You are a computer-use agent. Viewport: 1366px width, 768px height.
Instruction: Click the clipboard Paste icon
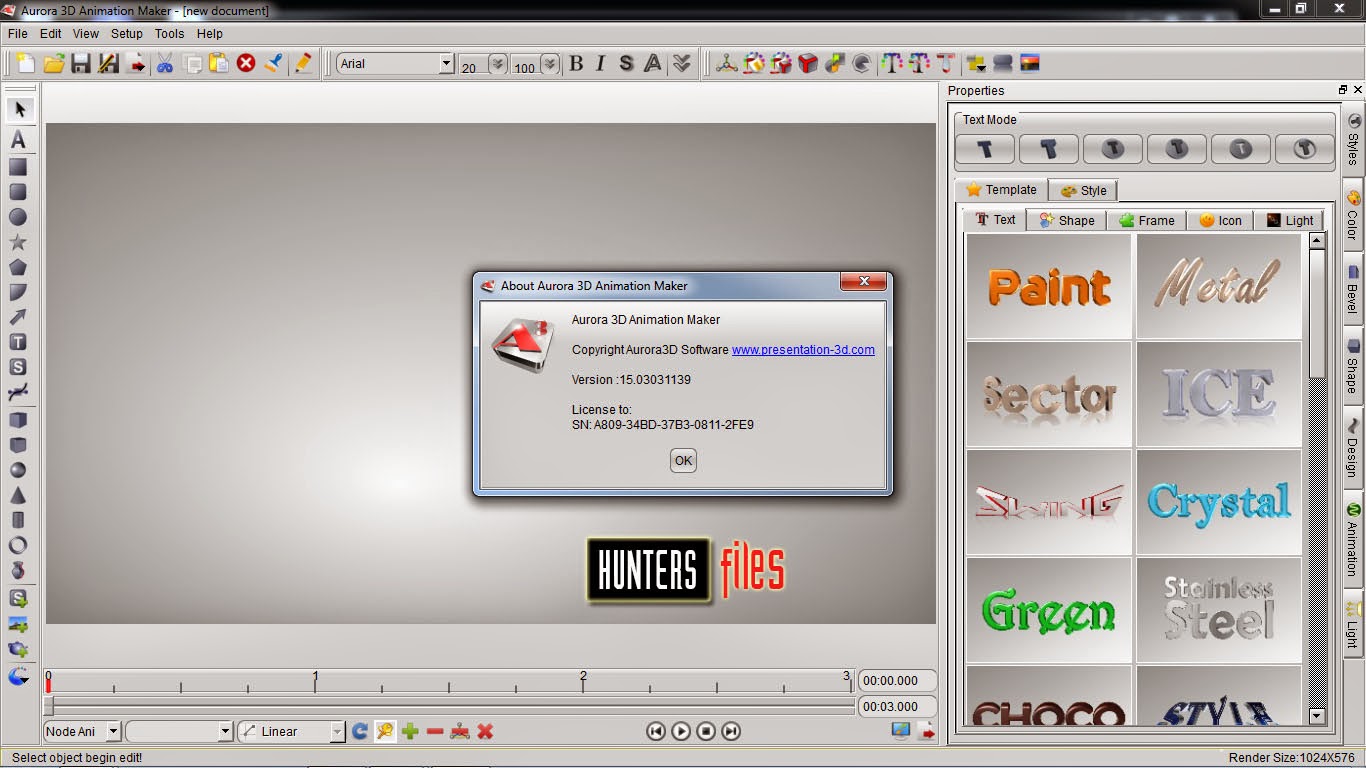pos(219,64)
